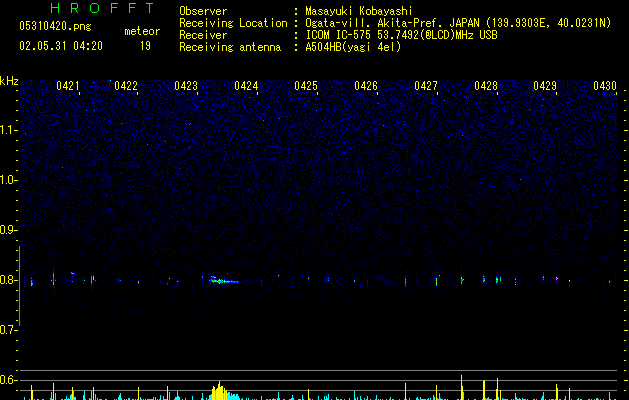Click the 'Receiving antenna' label
The image size is (629, 400).
click(230, 47)
